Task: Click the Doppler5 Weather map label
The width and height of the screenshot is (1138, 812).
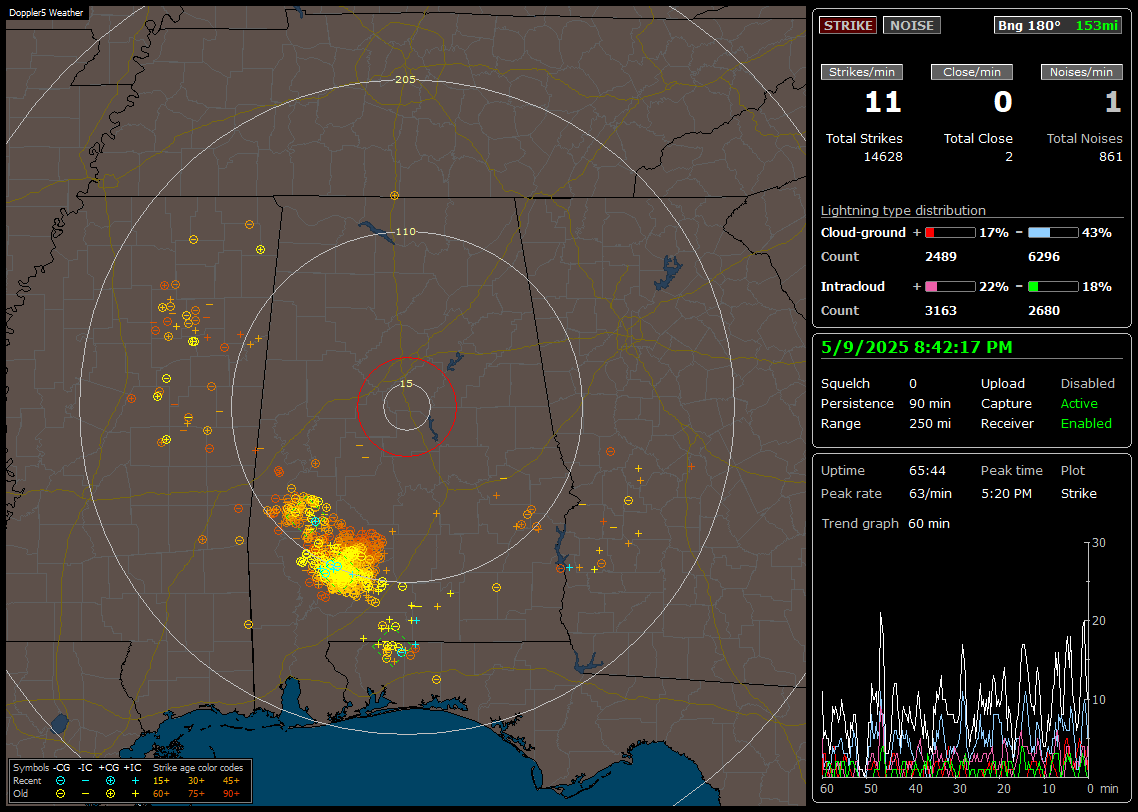Action: click(46, 13)
